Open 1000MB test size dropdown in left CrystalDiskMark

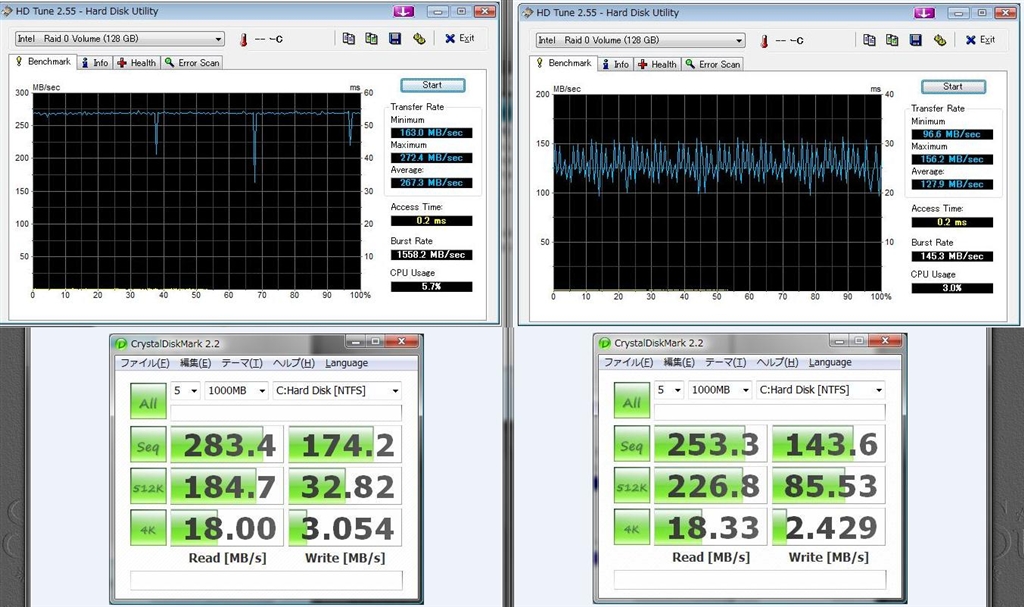236,390
